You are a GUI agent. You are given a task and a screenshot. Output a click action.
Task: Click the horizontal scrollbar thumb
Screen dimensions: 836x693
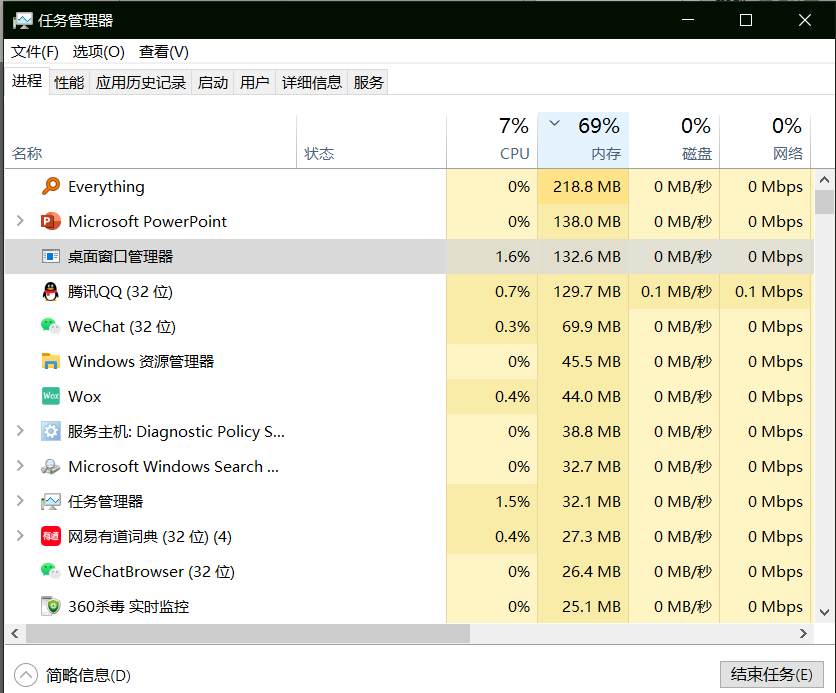pos(248,633)
